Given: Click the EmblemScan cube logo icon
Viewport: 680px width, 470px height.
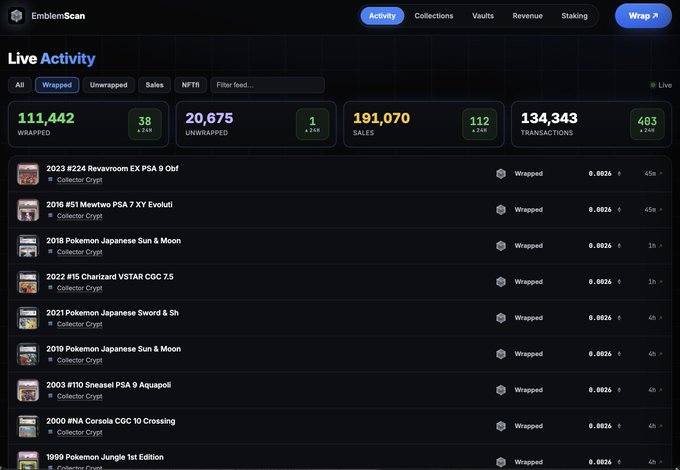Looking at the screenshot, I should (16, 16).
